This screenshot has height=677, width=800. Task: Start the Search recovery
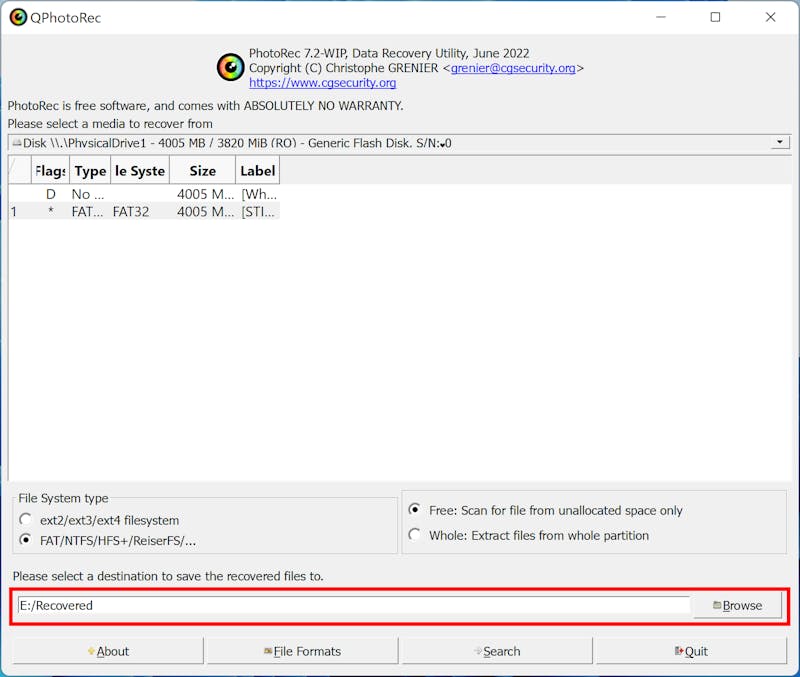[x=497, y=651]
